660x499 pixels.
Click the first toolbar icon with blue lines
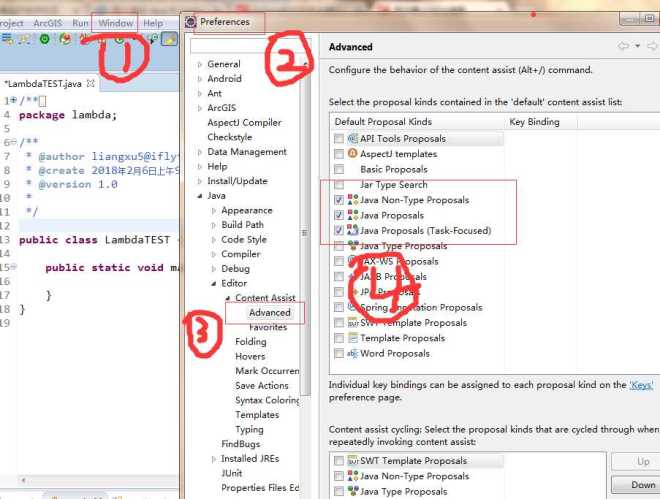coord(7,39)
